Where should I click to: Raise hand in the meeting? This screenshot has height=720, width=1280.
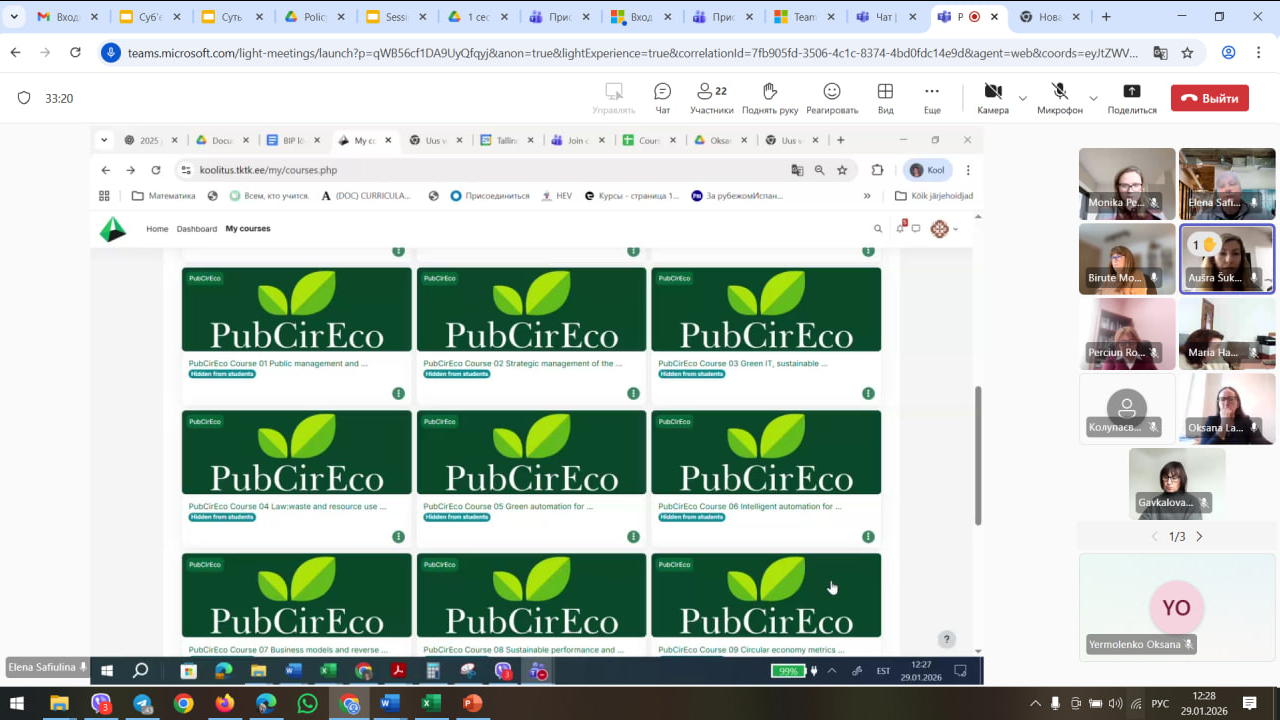(x=769, y=97)
